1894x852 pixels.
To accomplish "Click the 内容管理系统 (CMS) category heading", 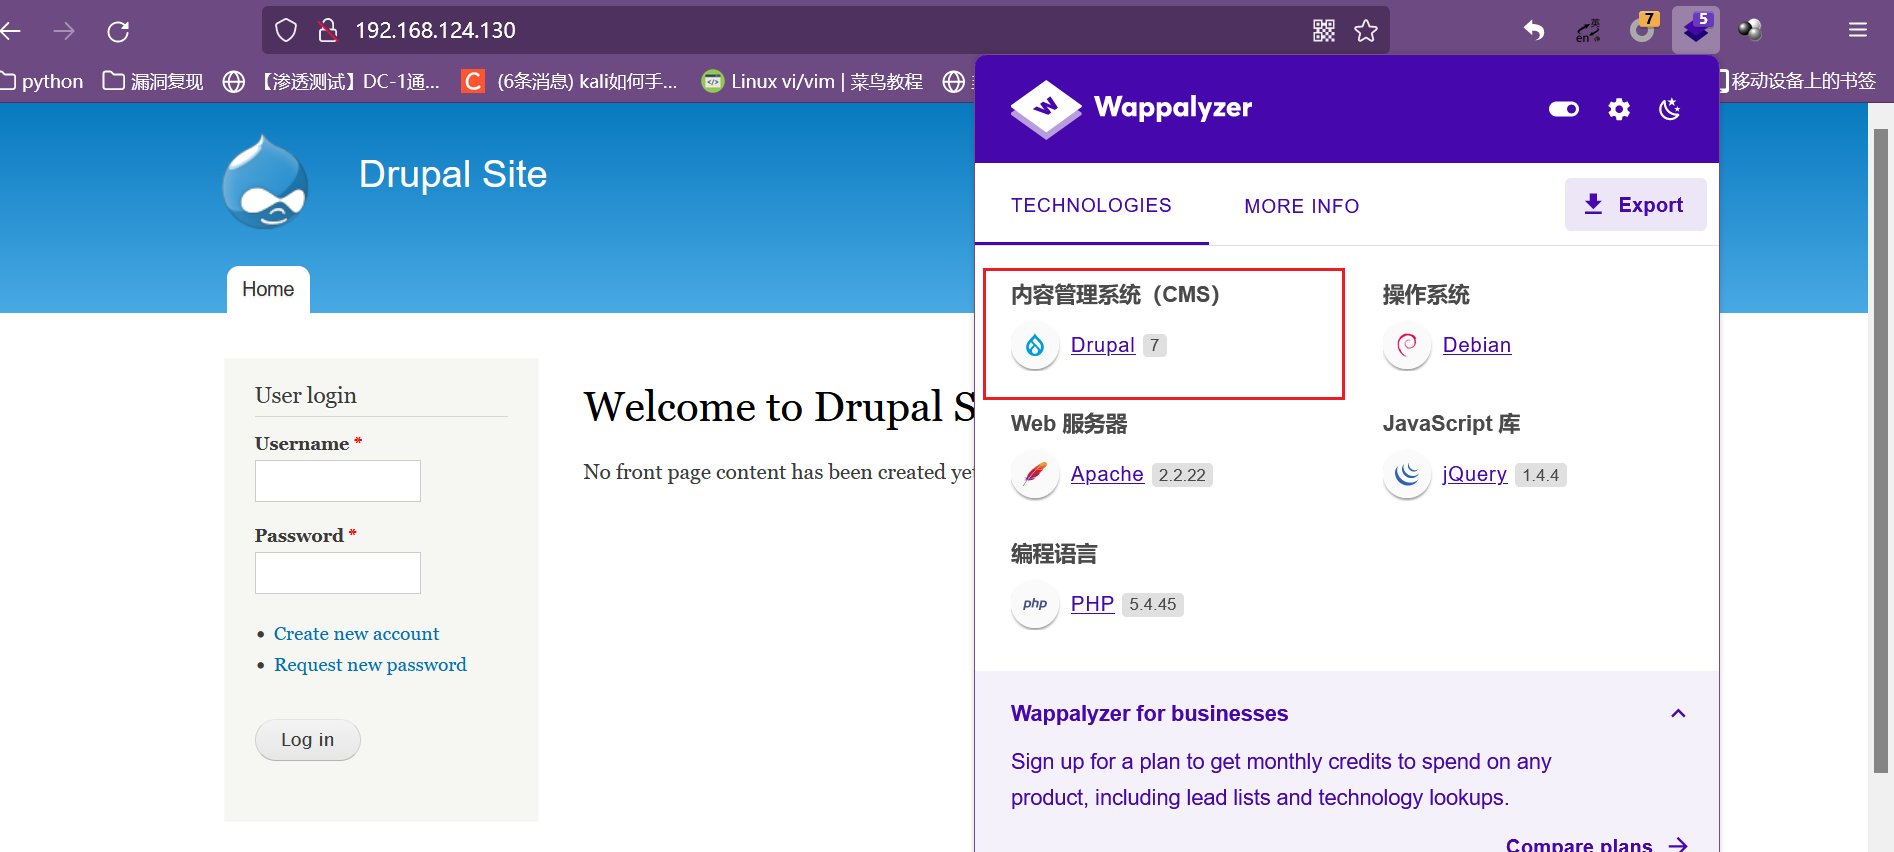I will coord(1115,295).
